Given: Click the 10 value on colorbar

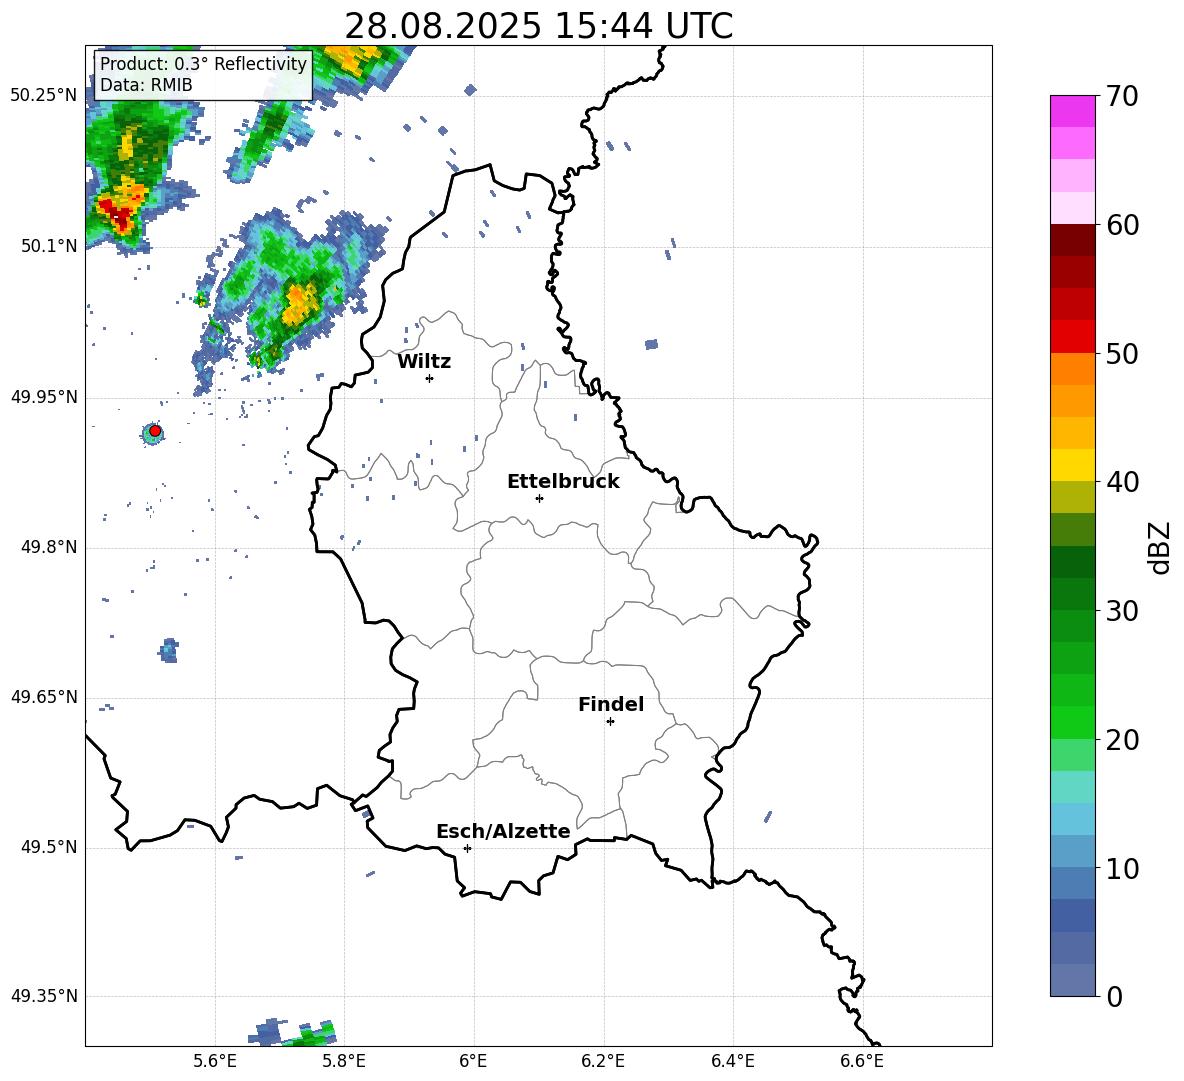Looking at the screenshot, I should coord(1122,869).
